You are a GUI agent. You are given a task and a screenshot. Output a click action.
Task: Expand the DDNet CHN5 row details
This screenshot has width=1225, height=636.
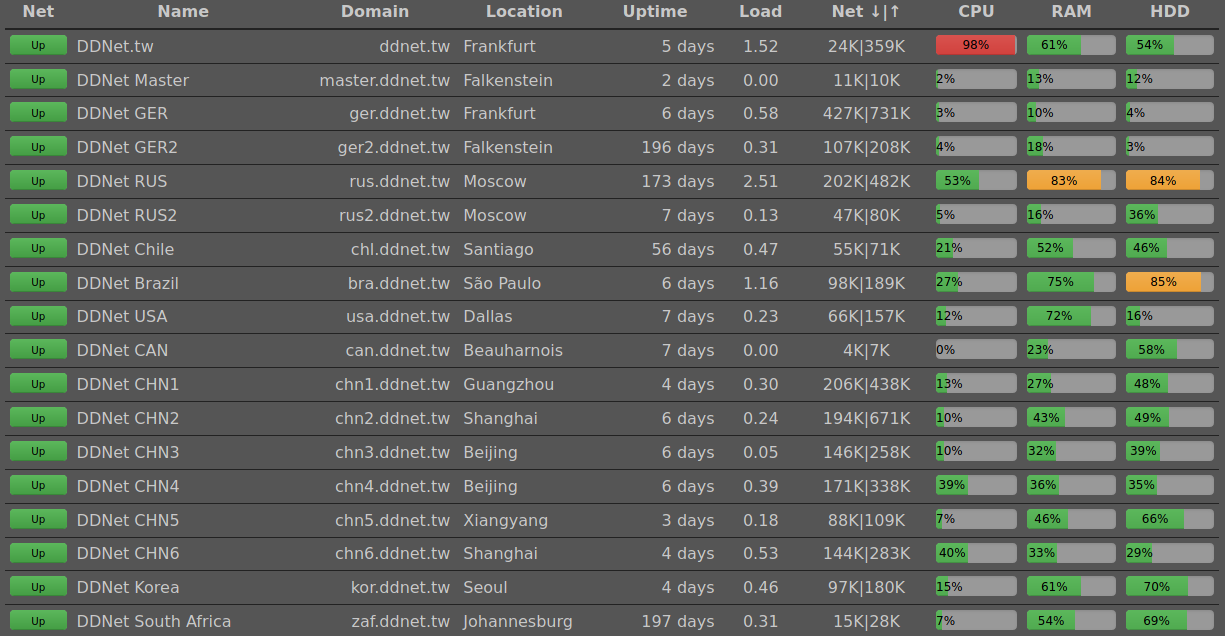[x=128, y=520]
